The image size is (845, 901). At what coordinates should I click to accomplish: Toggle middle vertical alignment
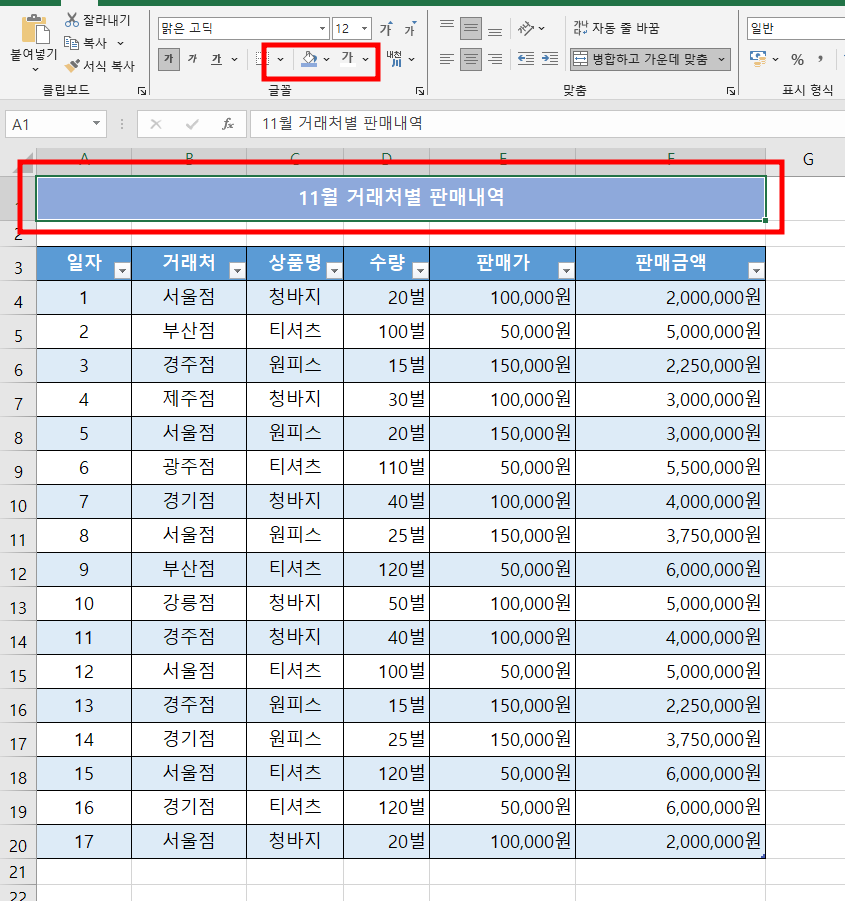coord(471,28)
